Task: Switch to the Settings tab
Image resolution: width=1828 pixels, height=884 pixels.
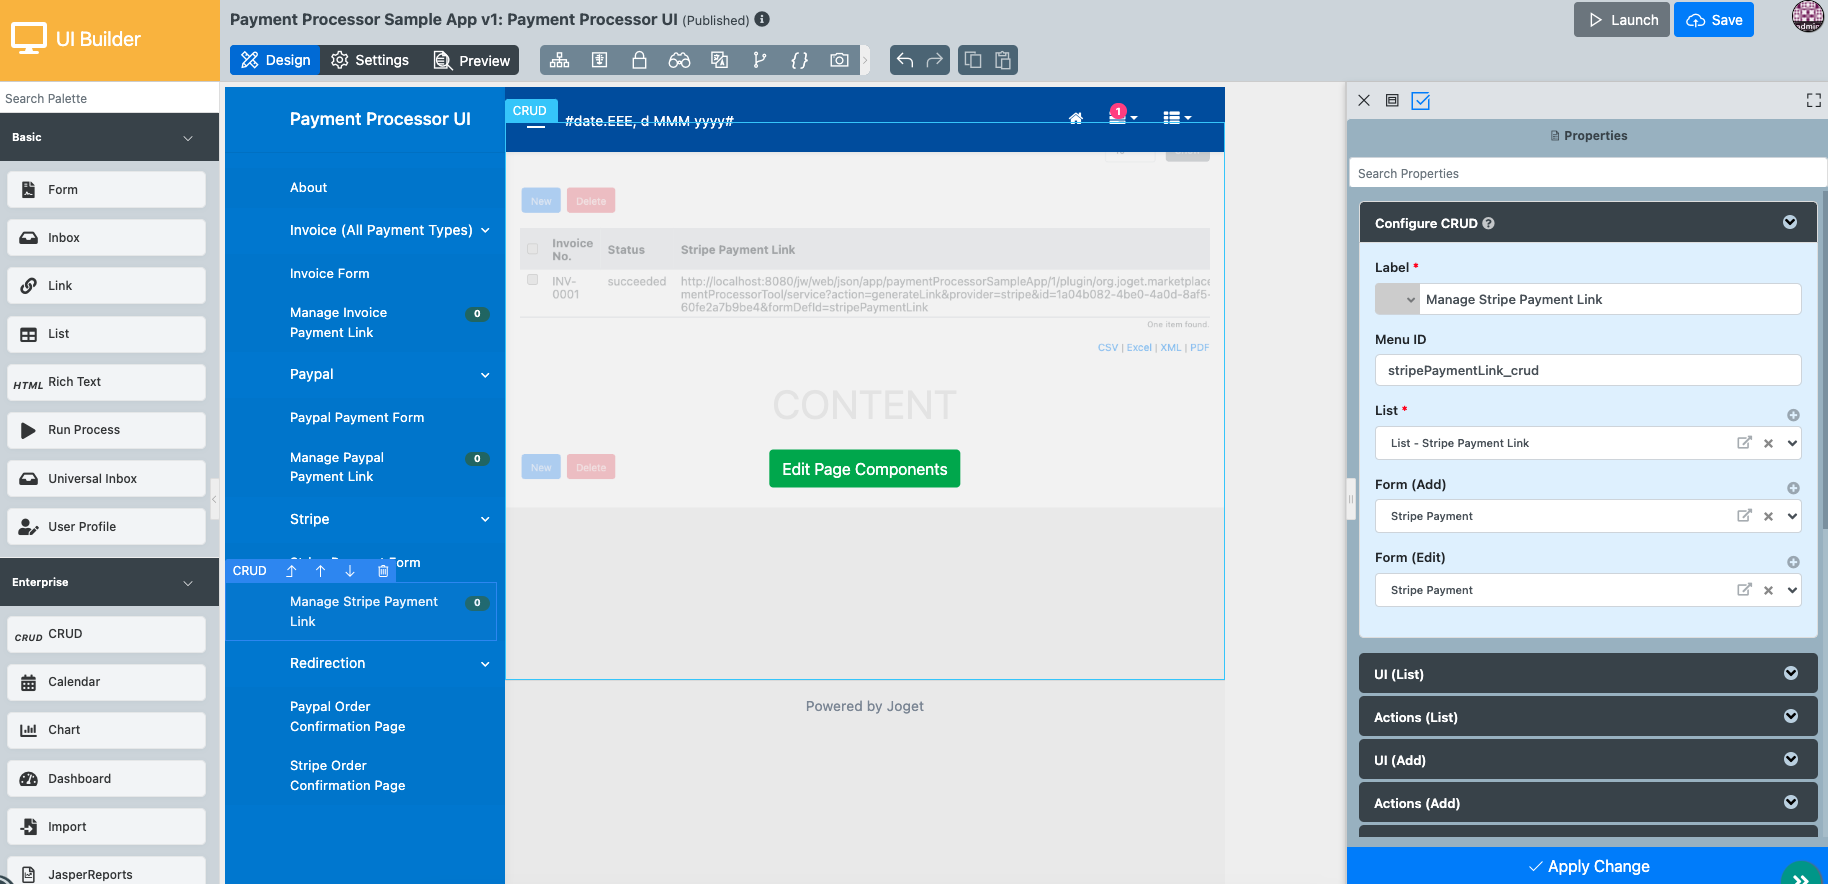Action: [370, 60]
